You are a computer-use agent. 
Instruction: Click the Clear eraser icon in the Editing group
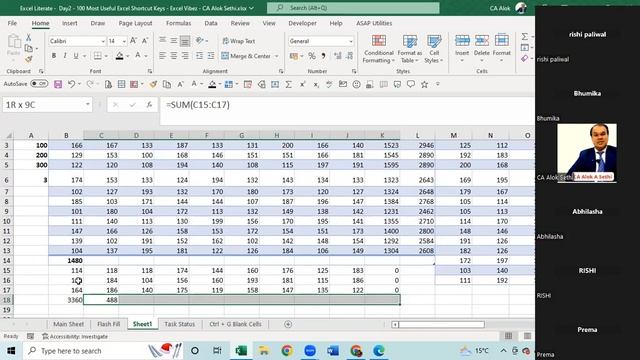525,59
